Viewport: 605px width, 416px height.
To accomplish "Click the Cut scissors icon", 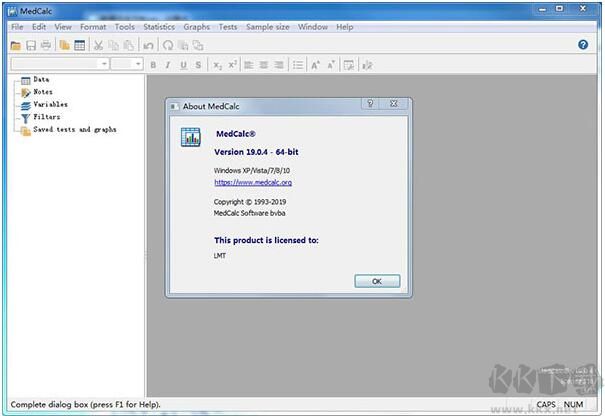I will pyautogui.click(x=98, y=46).
